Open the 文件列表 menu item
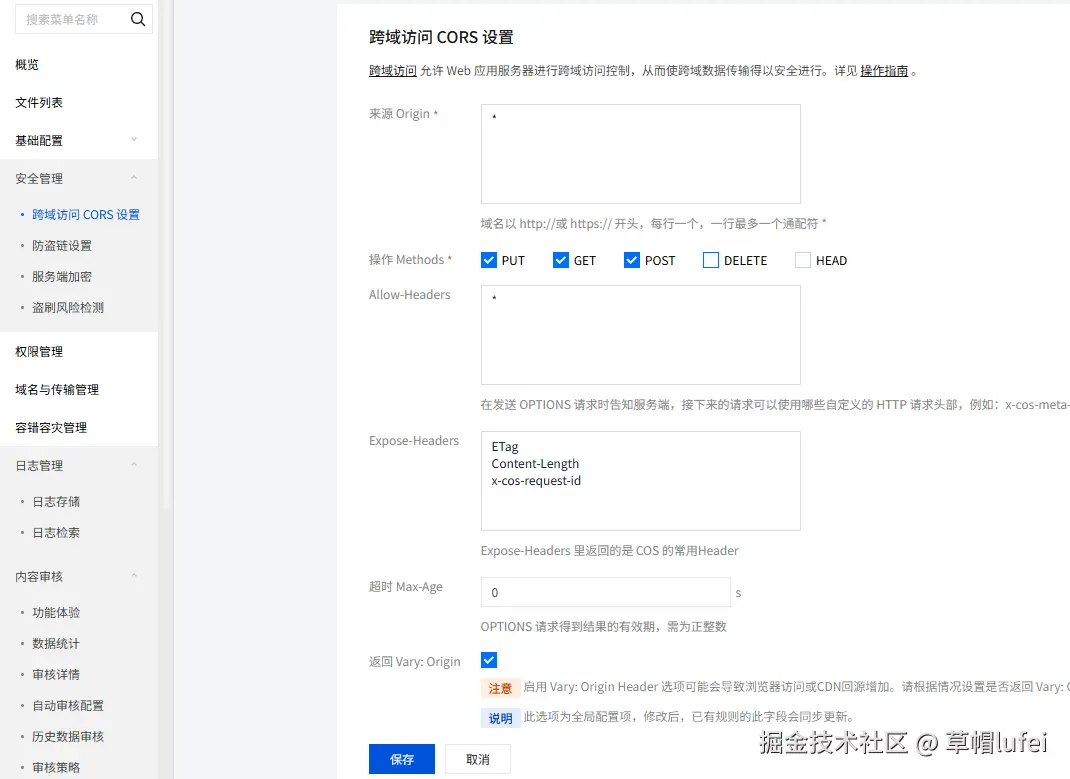 tap(39, 102)
